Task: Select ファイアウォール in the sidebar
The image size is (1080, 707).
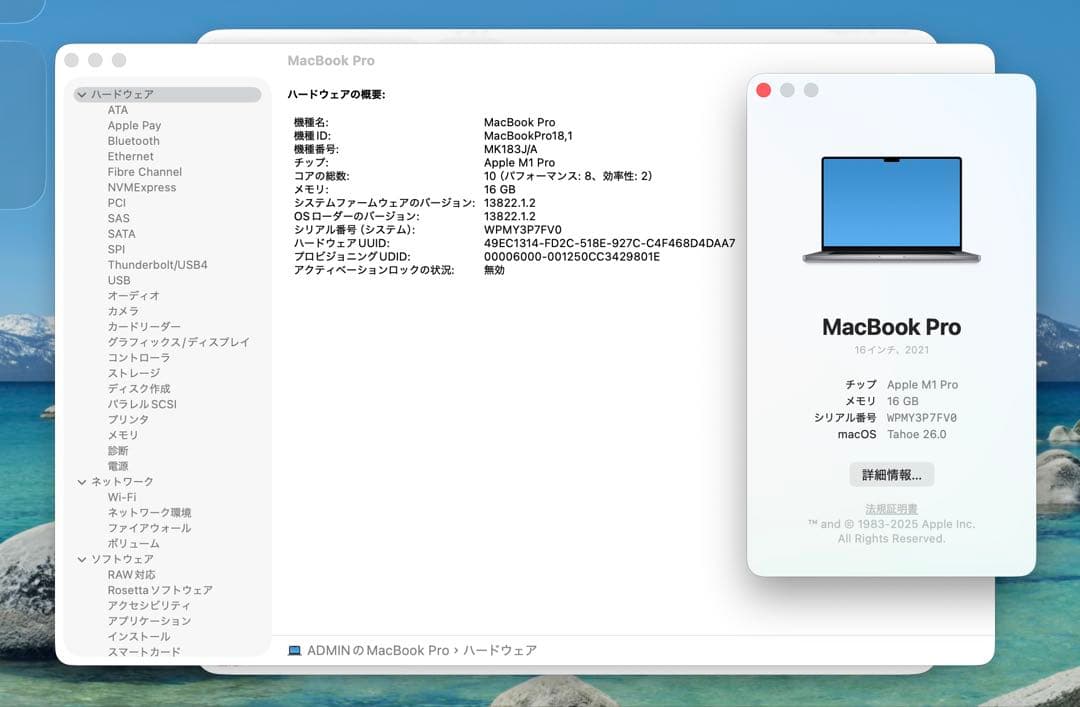Action: pyautogui.click(x=149, y=529)
